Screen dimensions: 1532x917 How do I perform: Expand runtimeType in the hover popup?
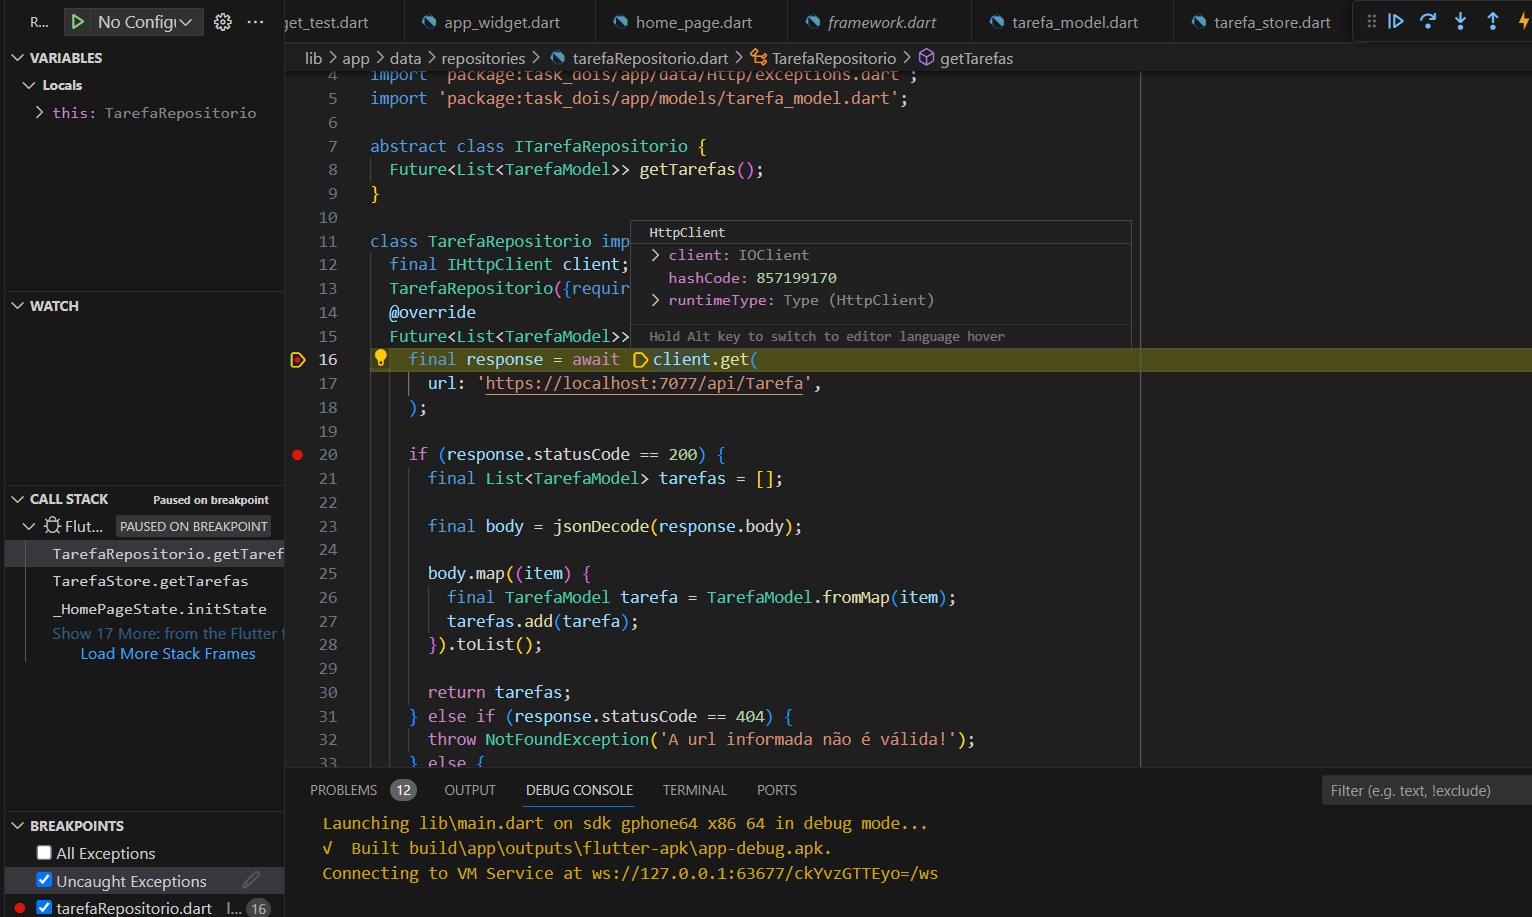click(x=656, y=300)
